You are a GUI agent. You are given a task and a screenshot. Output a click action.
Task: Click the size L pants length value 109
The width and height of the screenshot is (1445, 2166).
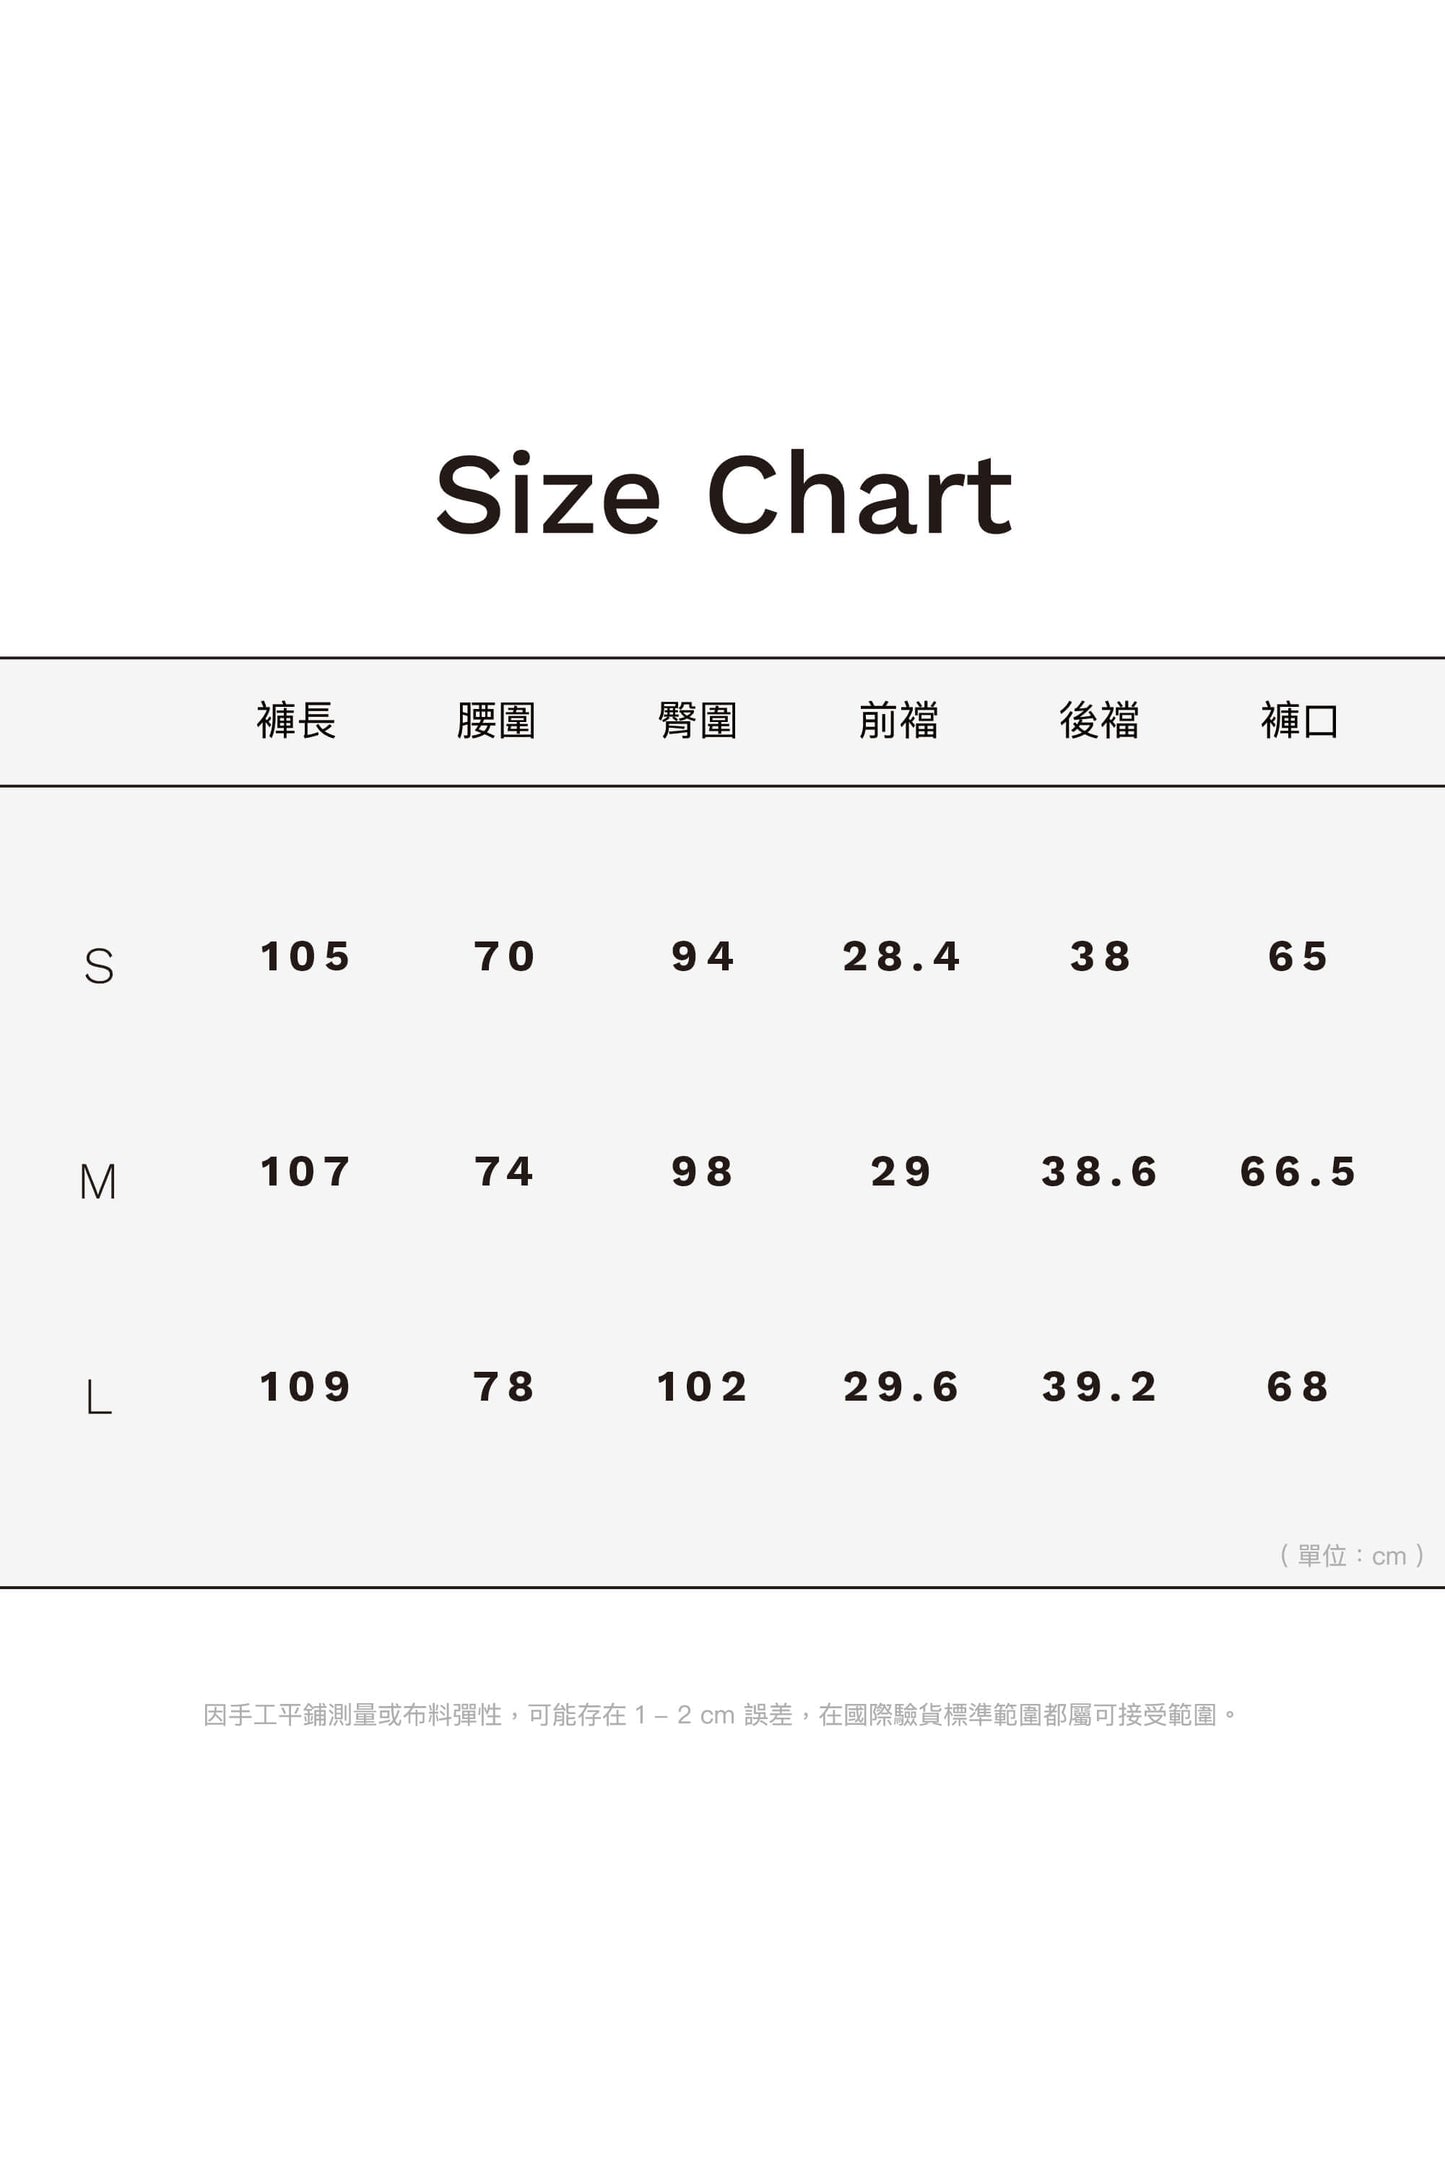pyautogui.click(x=305, y=1387)
